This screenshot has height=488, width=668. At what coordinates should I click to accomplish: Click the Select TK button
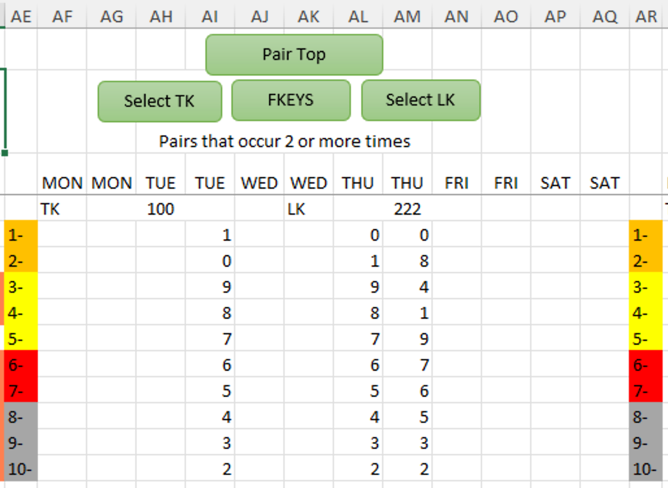coord(160,101)
